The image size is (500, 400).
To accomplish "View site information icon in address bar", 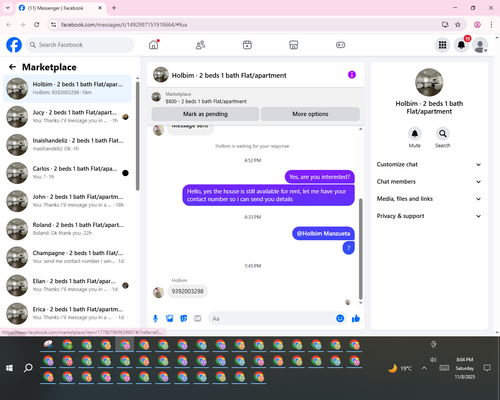I will (53, 25).
